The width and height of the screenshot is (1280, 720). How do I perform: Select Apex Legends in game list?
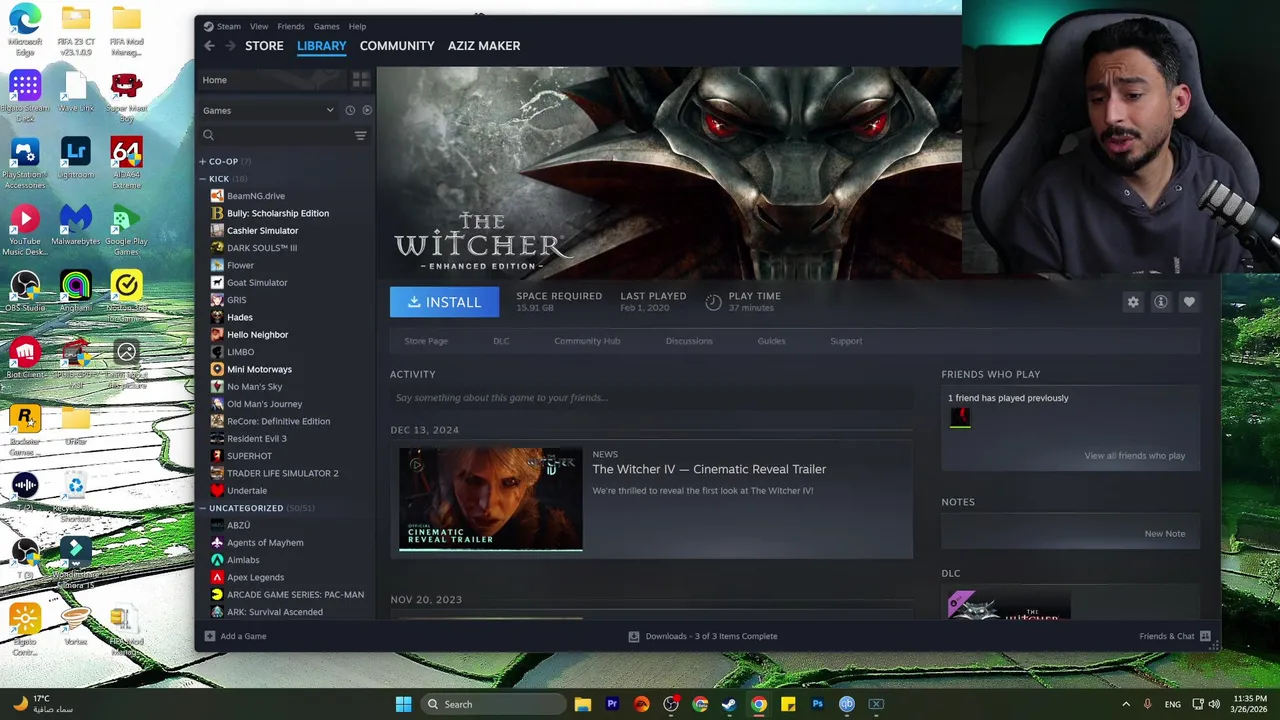[x=255, y=577]
